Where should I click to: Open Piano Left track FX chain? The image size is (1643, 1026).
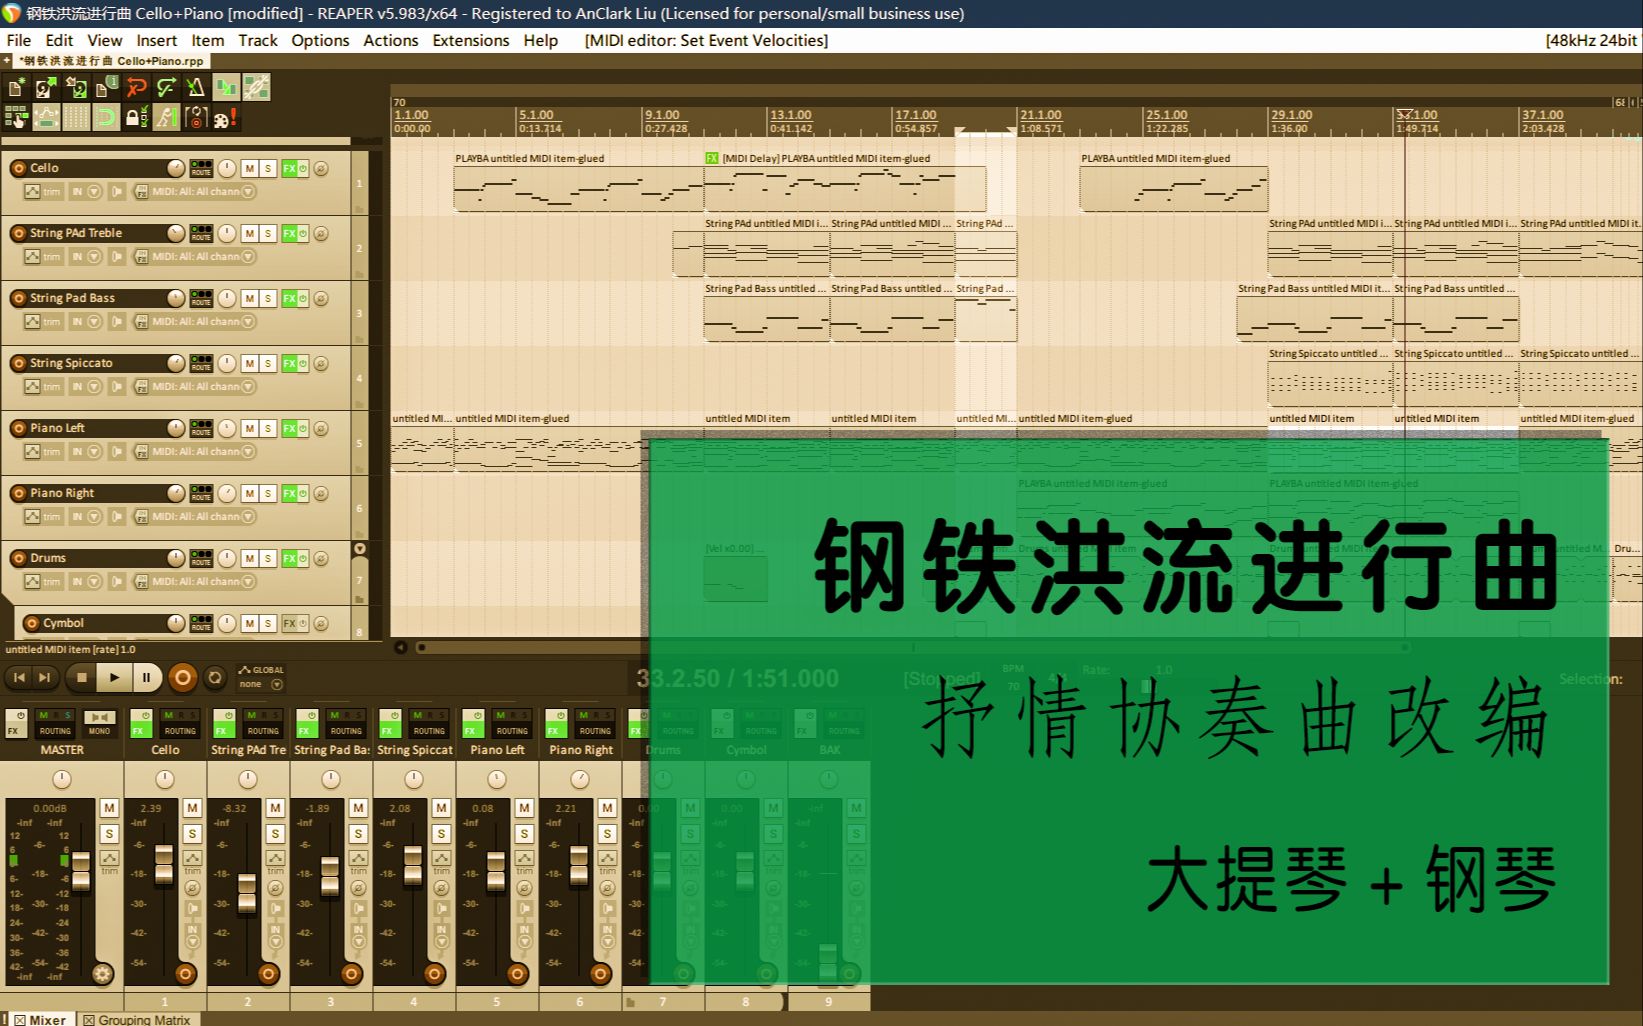(x=289, y=428)
